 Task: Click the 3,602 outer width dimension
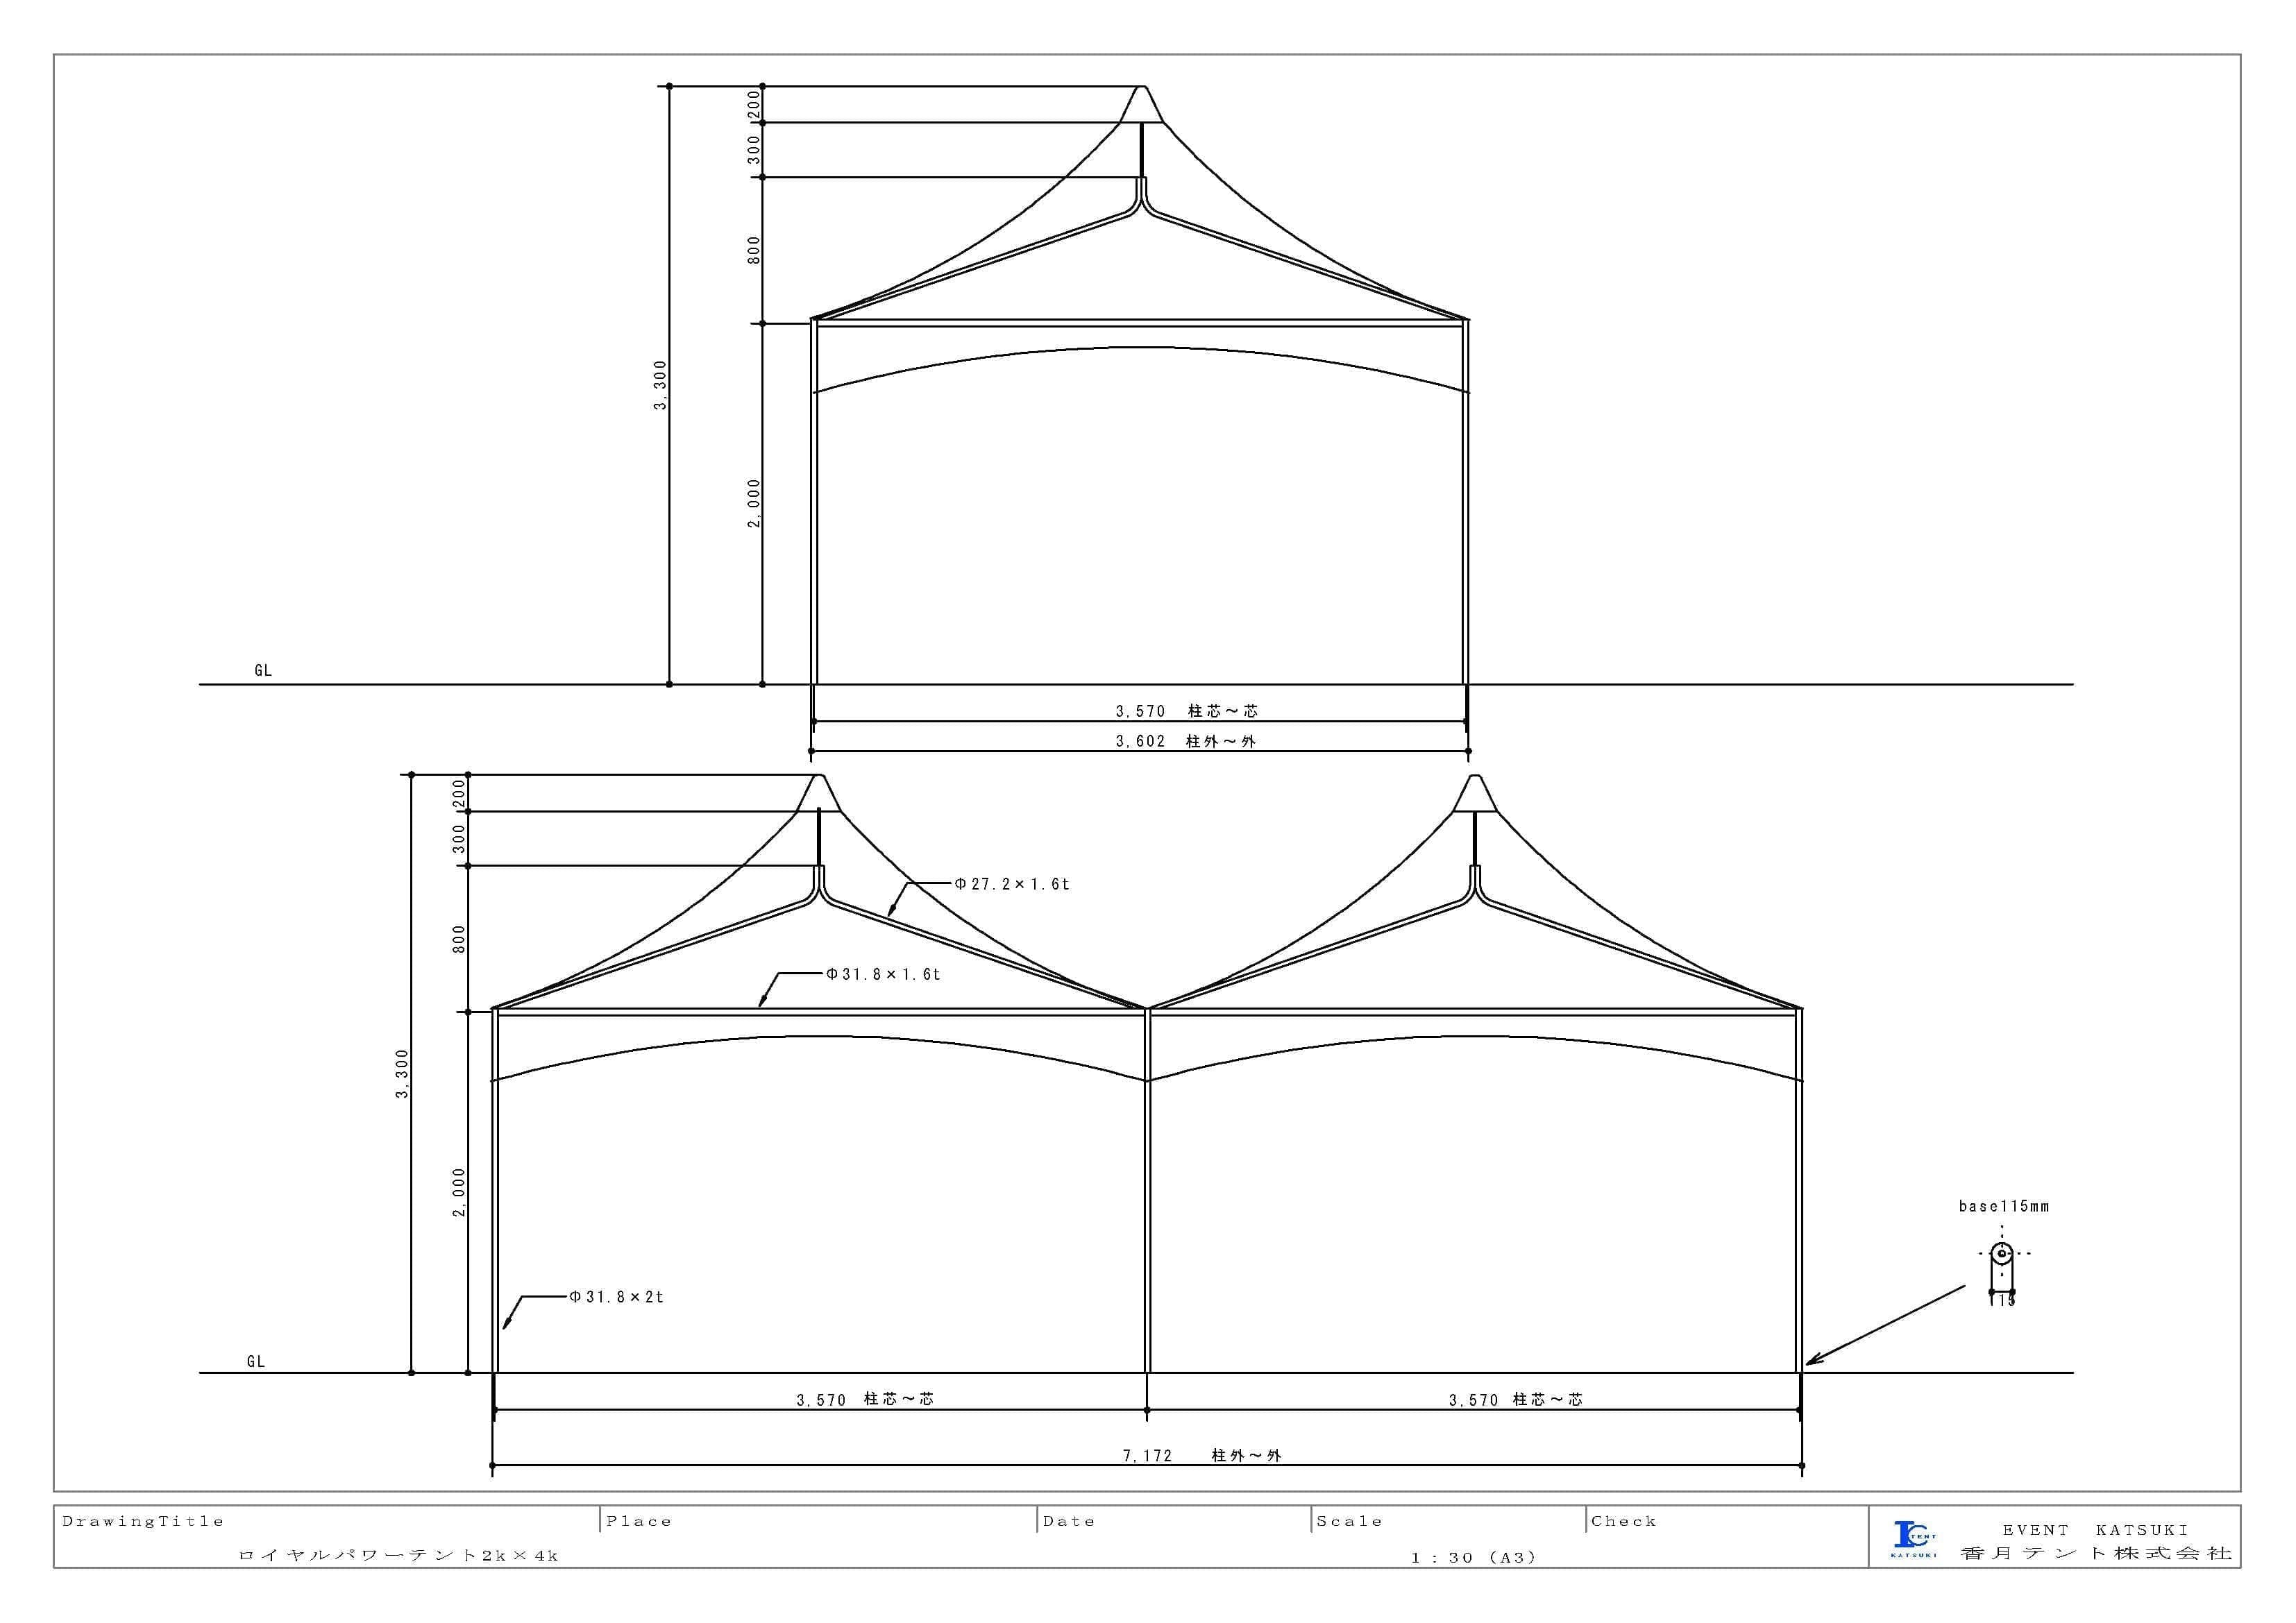1140,741
